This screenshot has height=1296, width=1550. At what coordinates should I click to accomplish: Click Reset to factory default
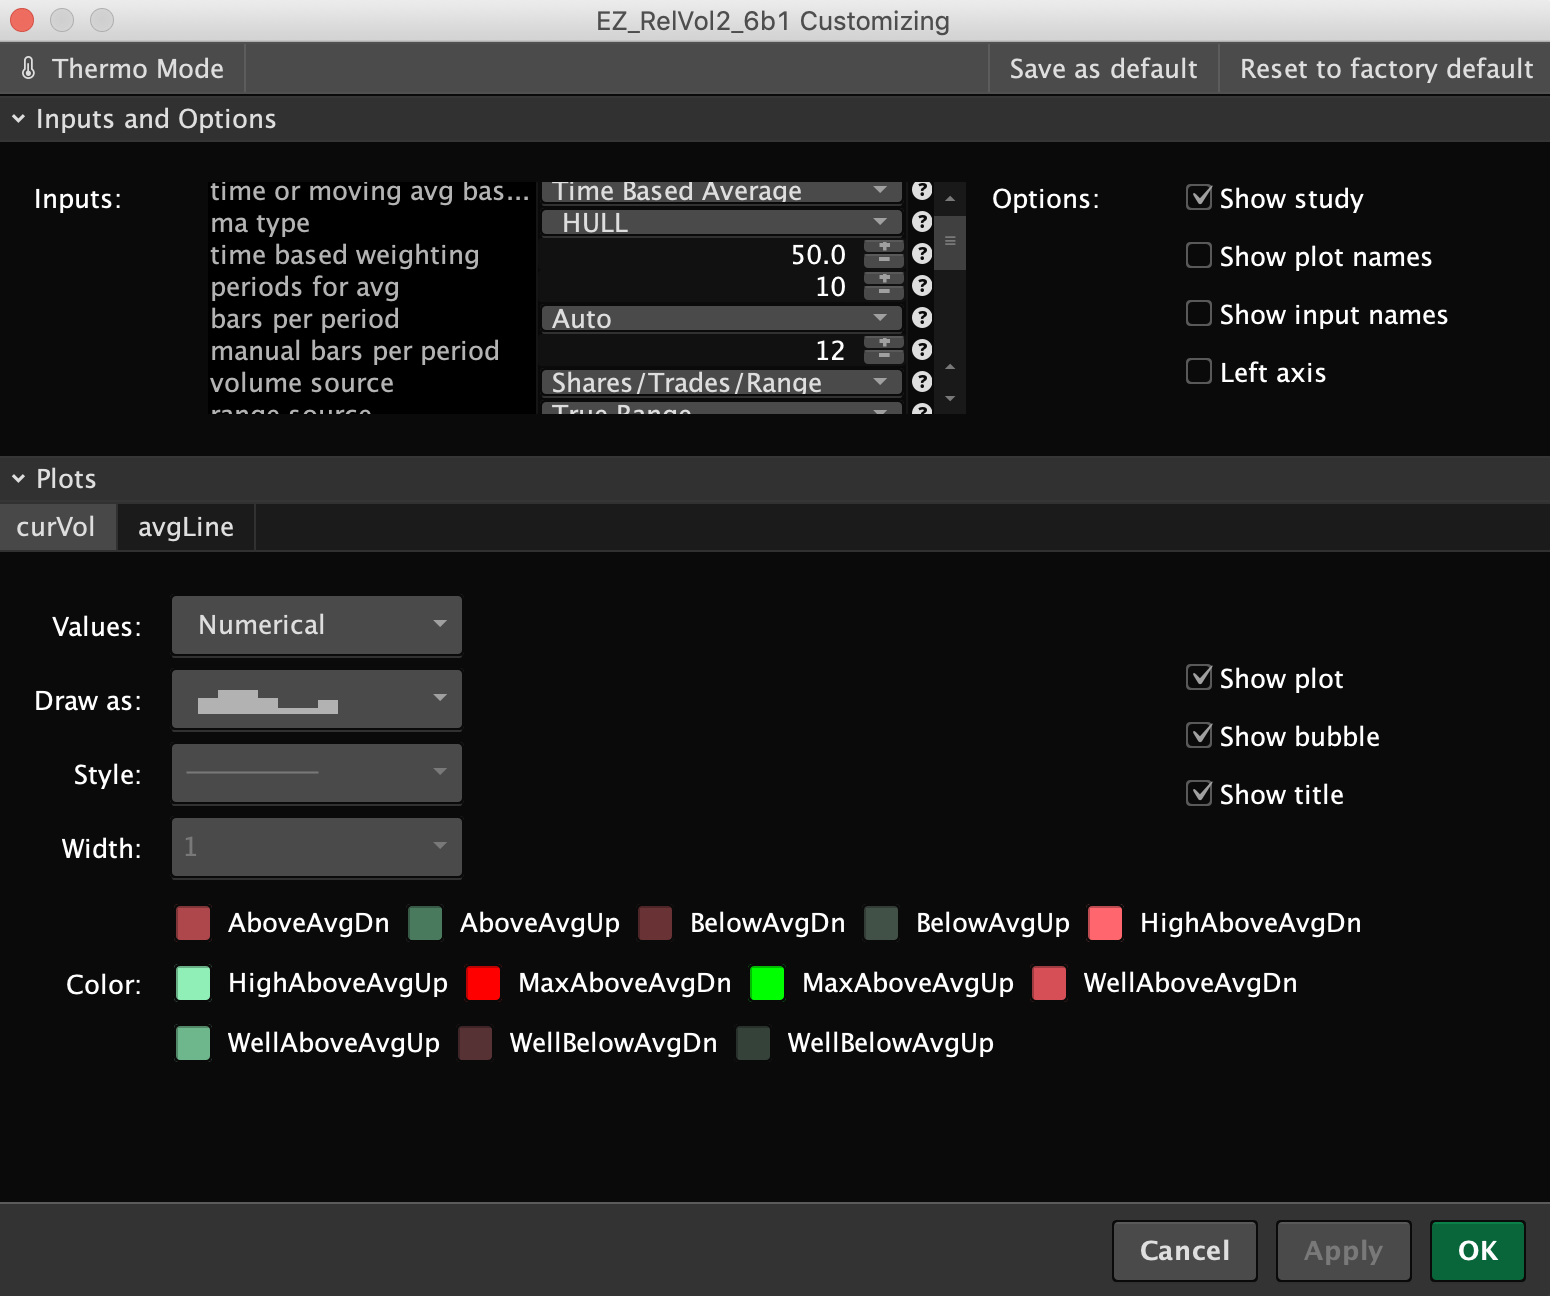[1386, 68]
